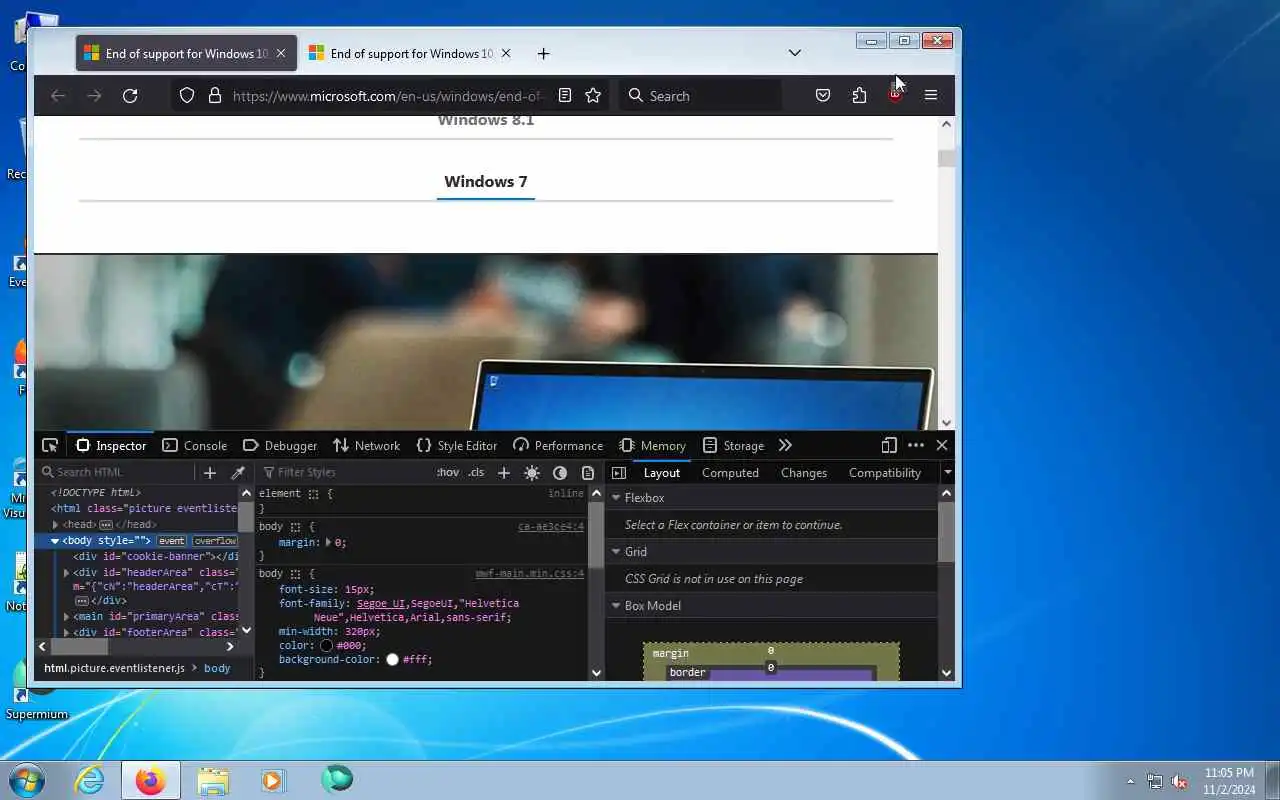Viewport: 1280px width, 800px height.
Task: Toggle :hov pseudo-class panel
Action: 448,472
